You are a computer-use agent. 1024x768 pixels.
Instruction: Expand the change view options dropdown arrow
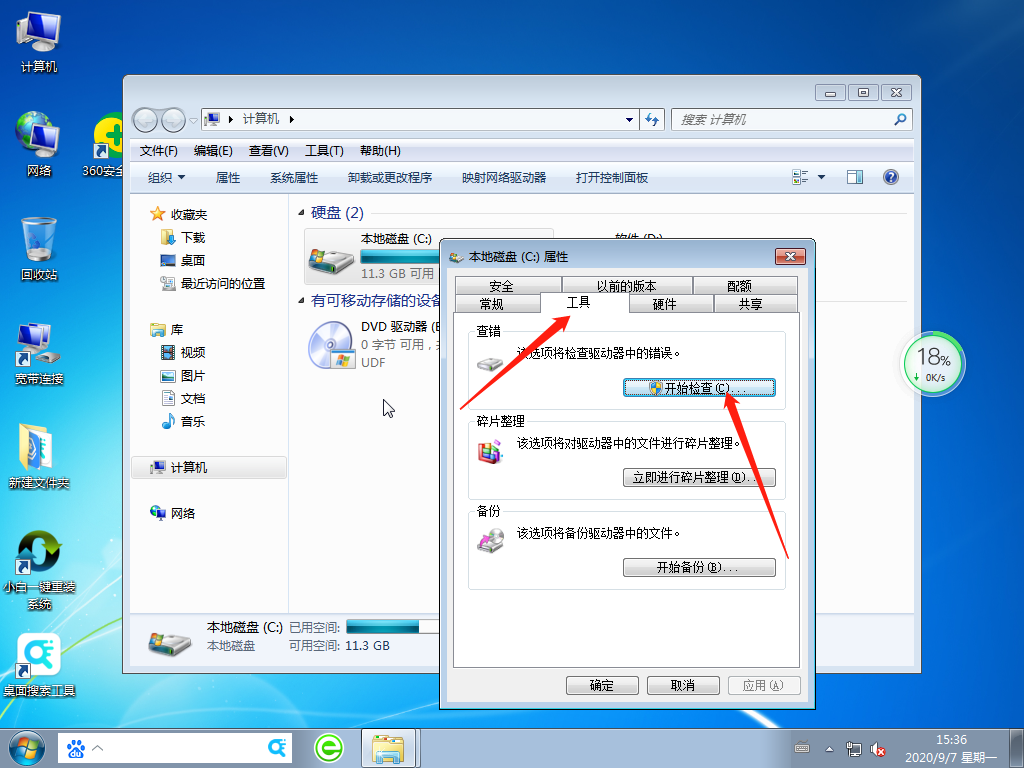pos(822,177)
